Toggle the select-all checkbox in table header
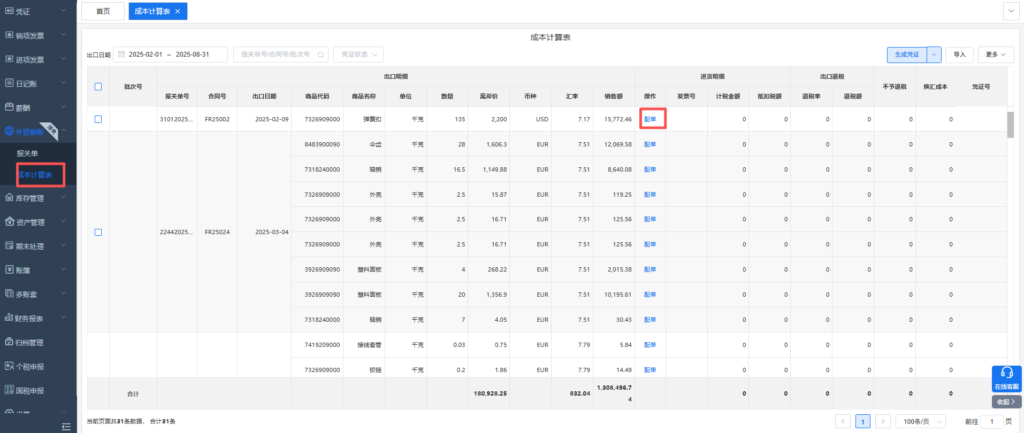Image resolution: width=1024 pixels, height=433 pixels. pos(97,86)
